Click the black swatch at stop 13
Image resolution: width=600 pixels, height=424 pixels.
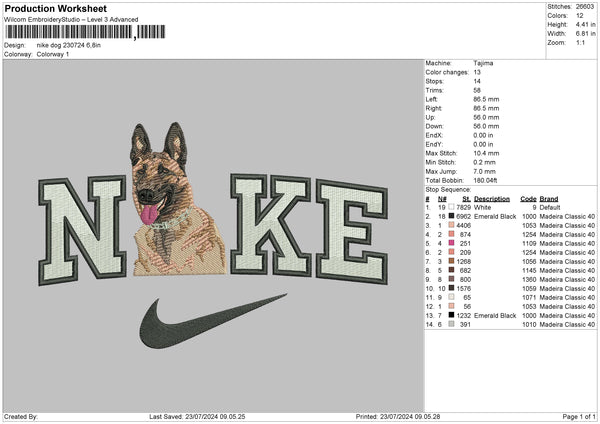coord(451,315)
